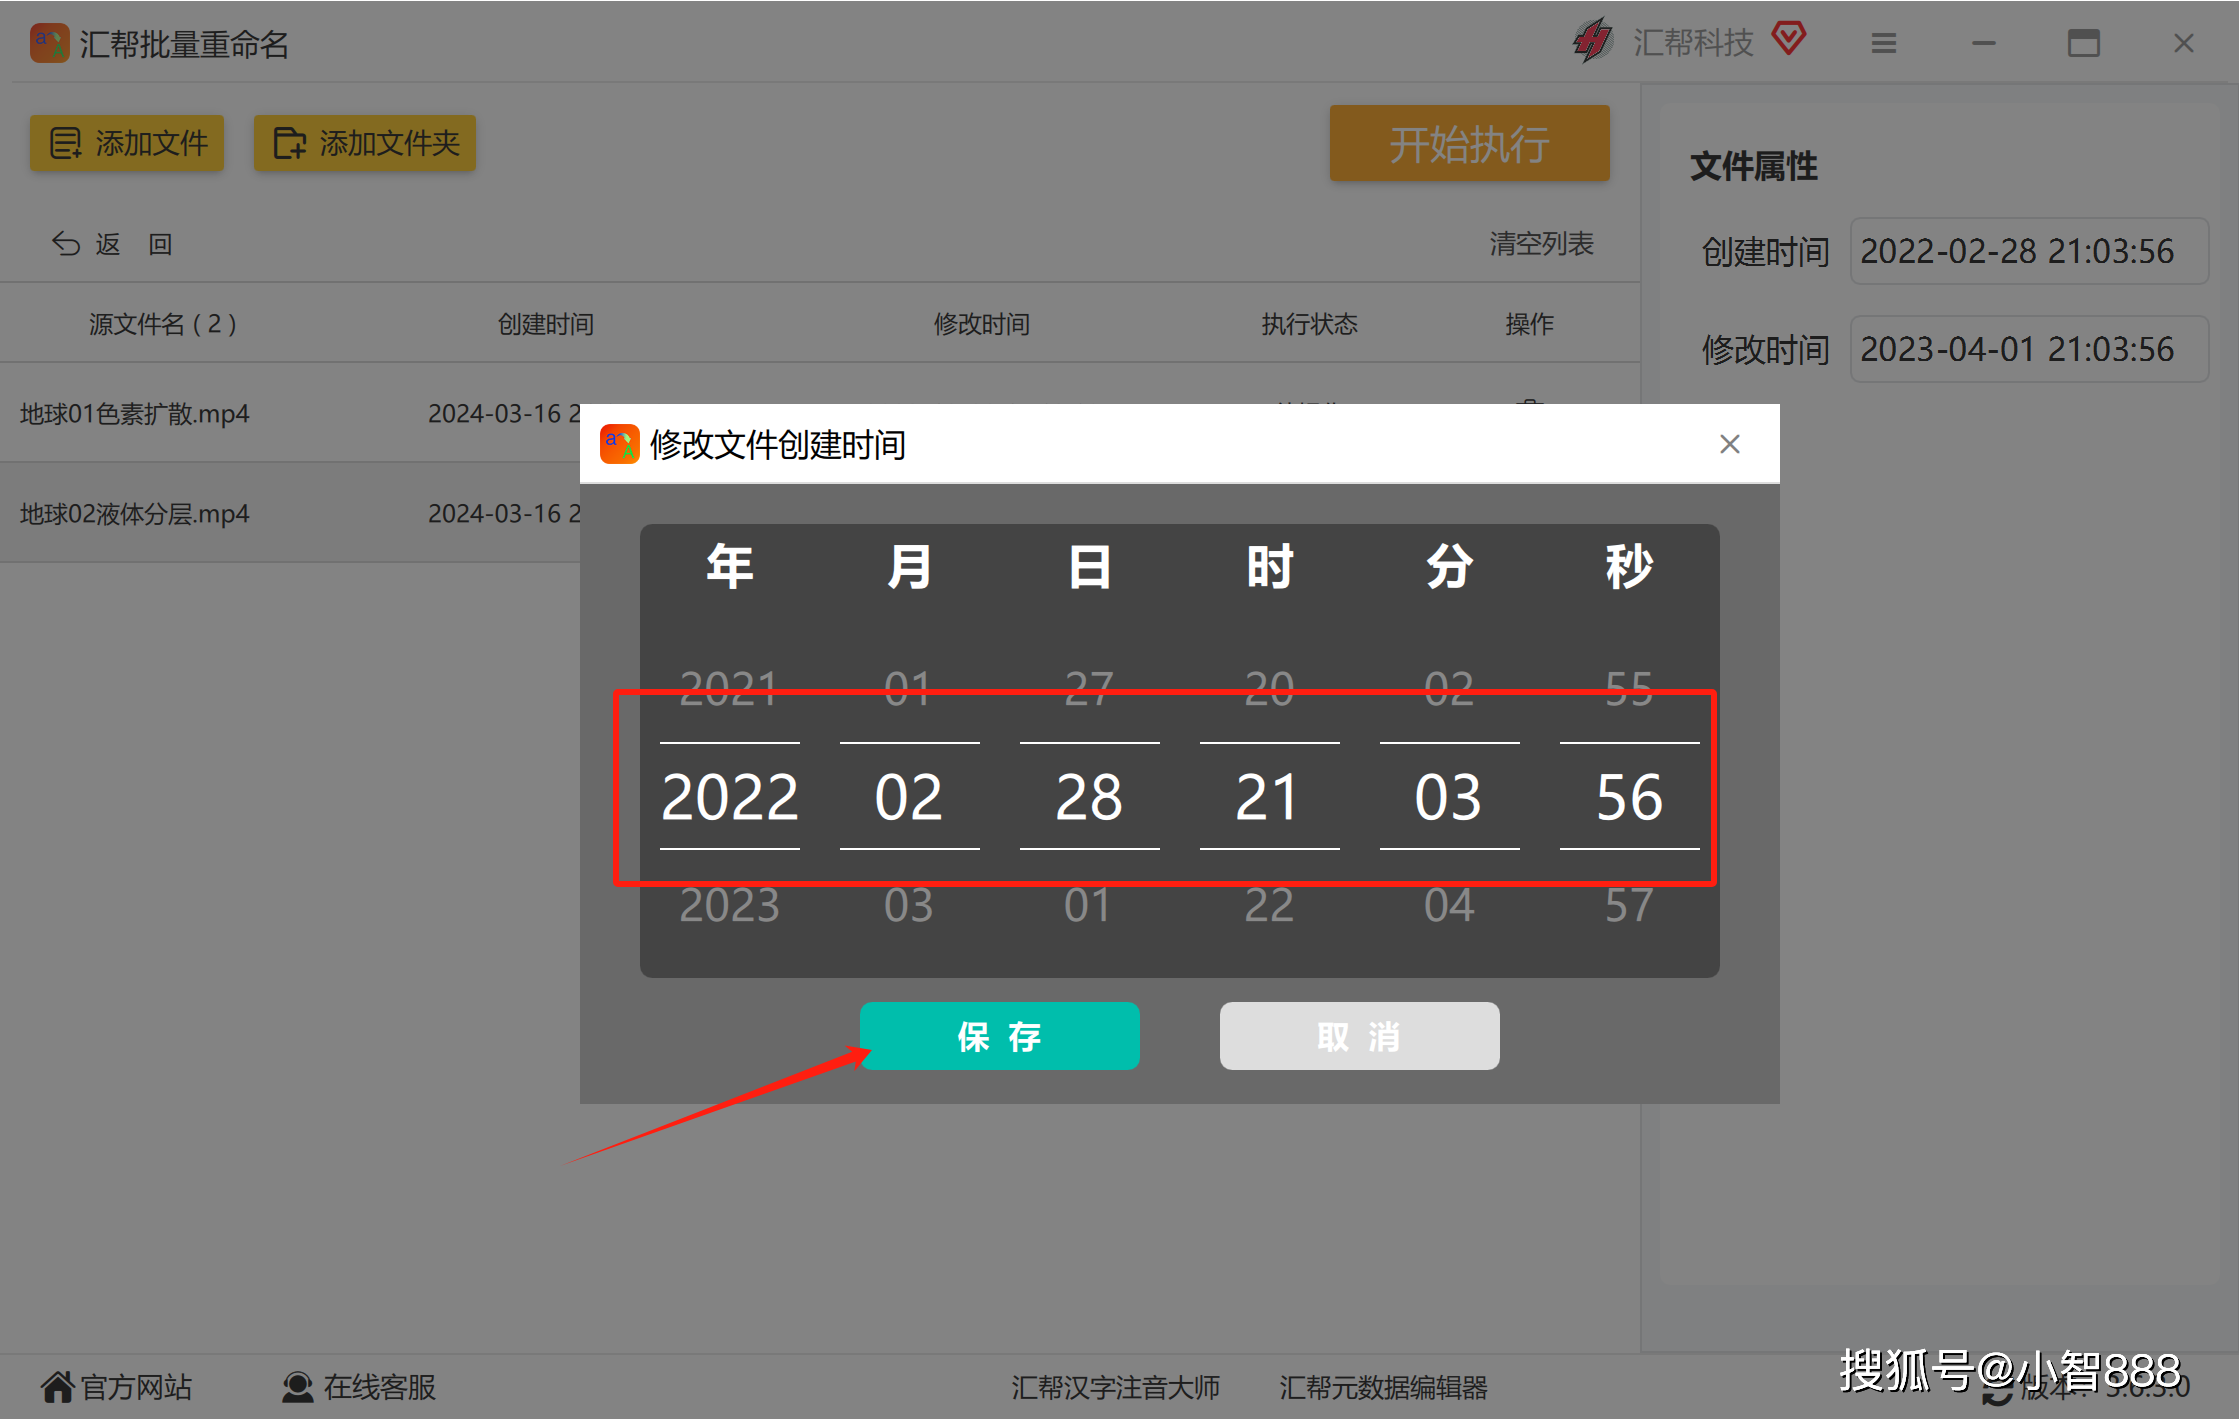Choose day 27 in the day column
The height and width of the screenshot is (1419, 2239).
coord(1088,688)
